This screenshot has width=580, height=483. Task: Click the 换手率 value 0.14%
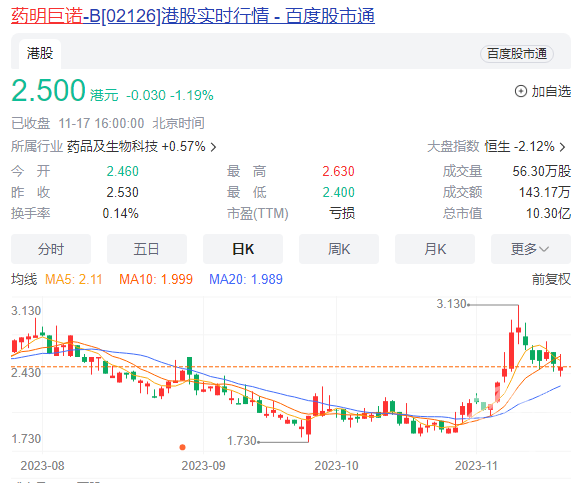pyautogui.click(x=121, y=213)
